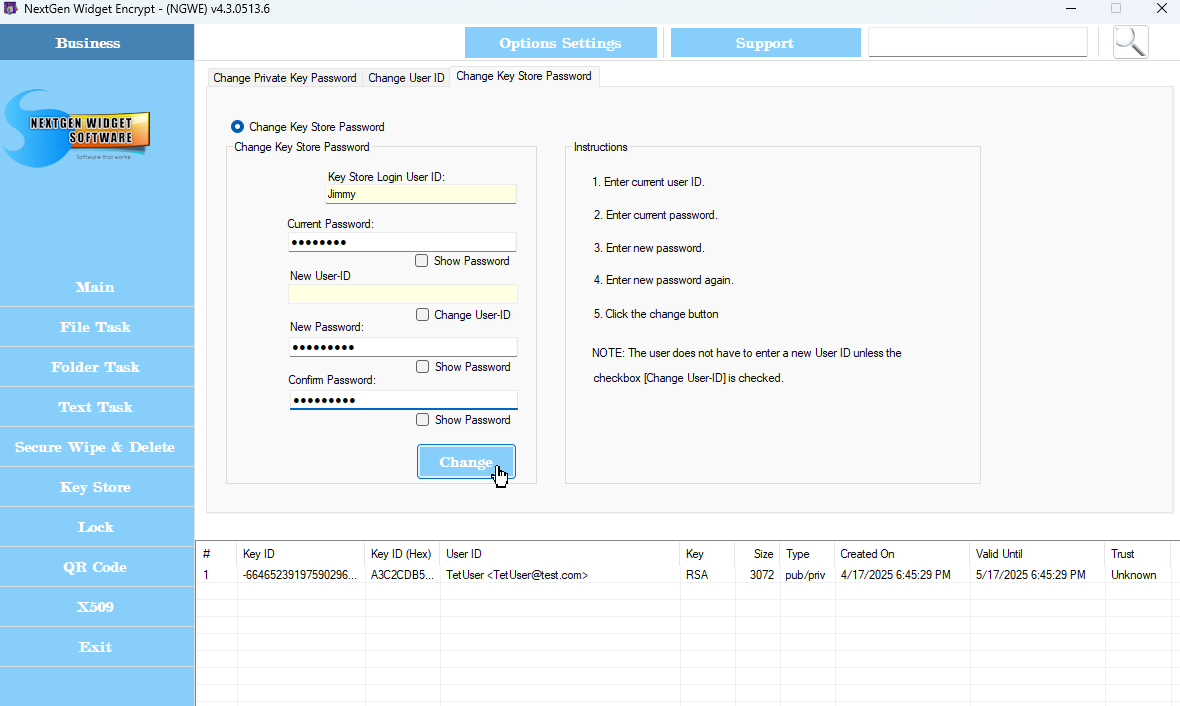Open Key Store in sidebar
1180x706 pixels.
click(96, 487)
